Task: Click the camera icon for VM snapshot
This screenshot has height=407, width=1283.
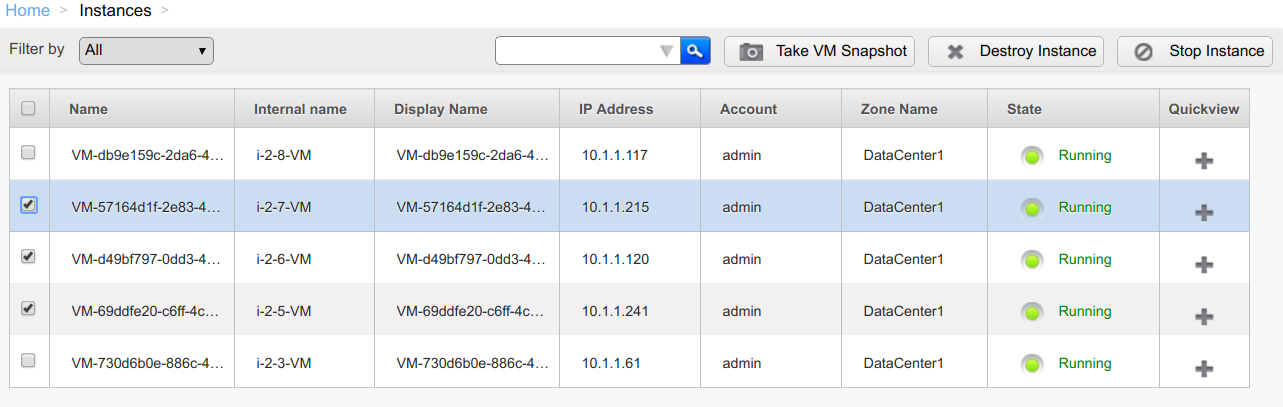Action: point(751,51)
